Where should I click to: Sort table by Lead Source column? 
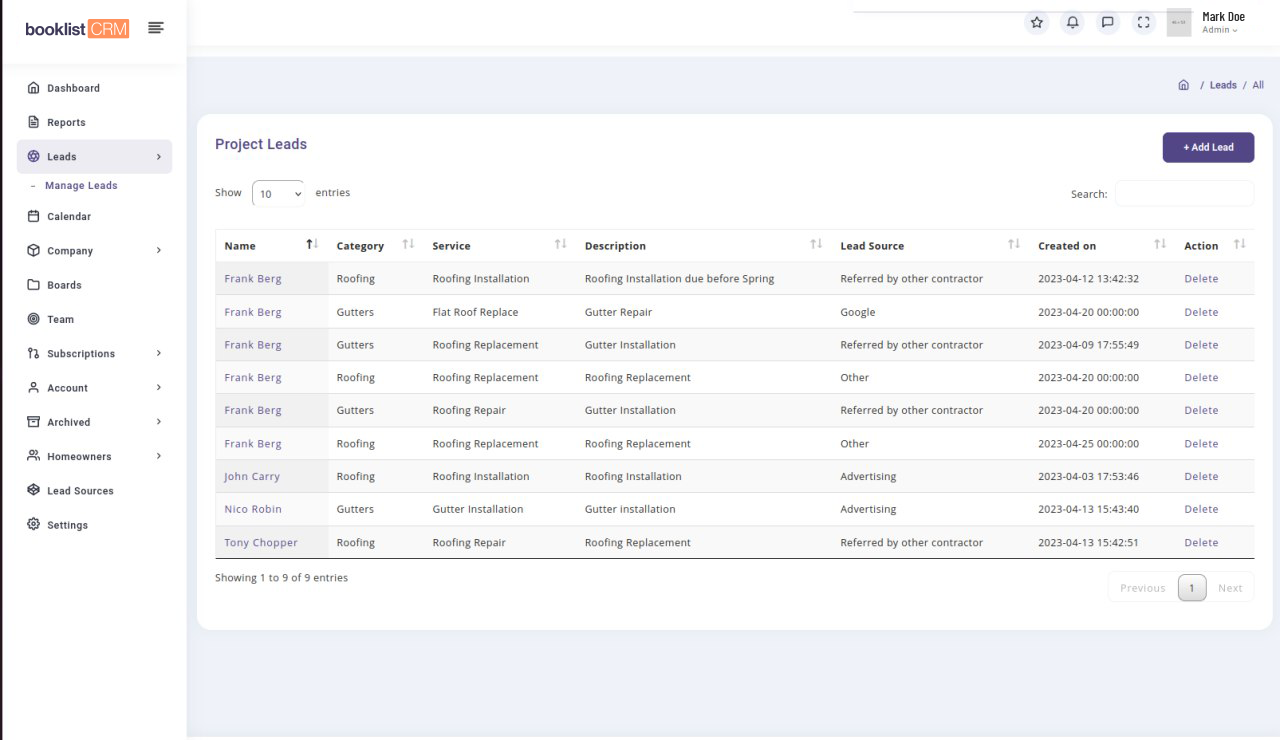pos(930,246)
